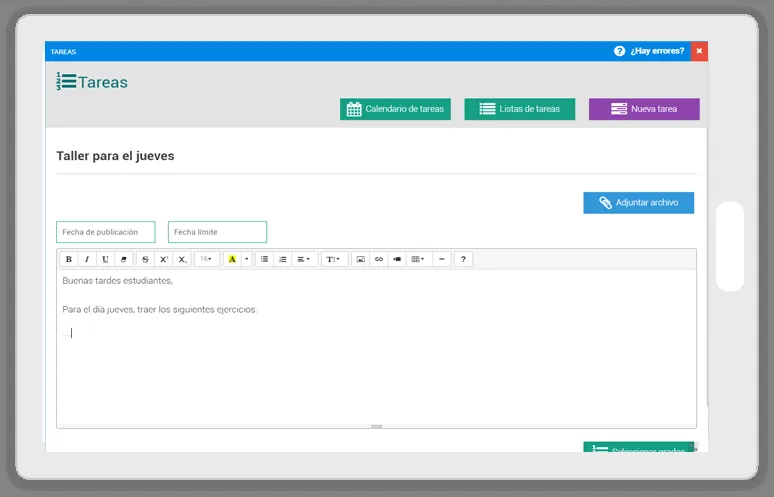Screen dimensions: 774x497
Task: Toggle bold formatting in the editor
Action: click(x=69, y=259)
